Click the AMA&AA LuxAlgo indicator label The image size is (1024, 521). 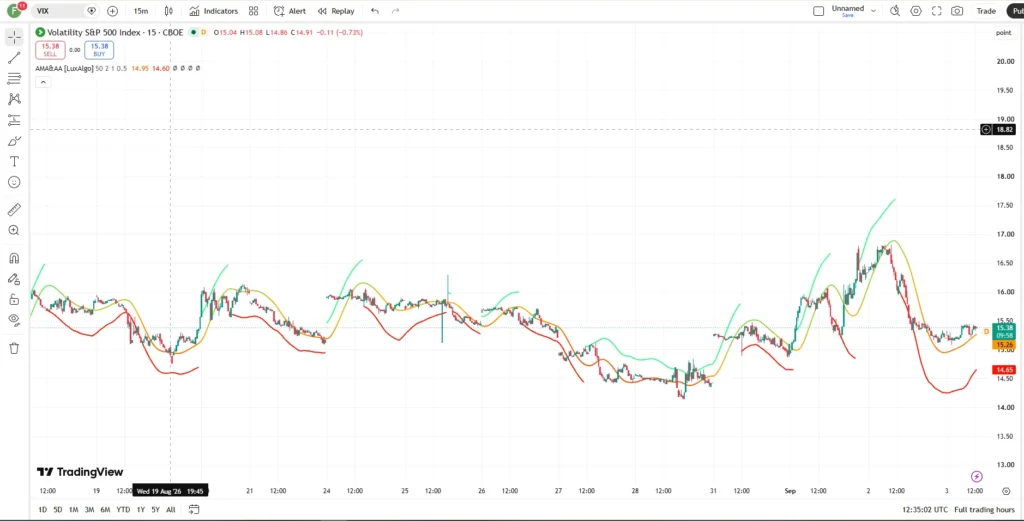65,69
